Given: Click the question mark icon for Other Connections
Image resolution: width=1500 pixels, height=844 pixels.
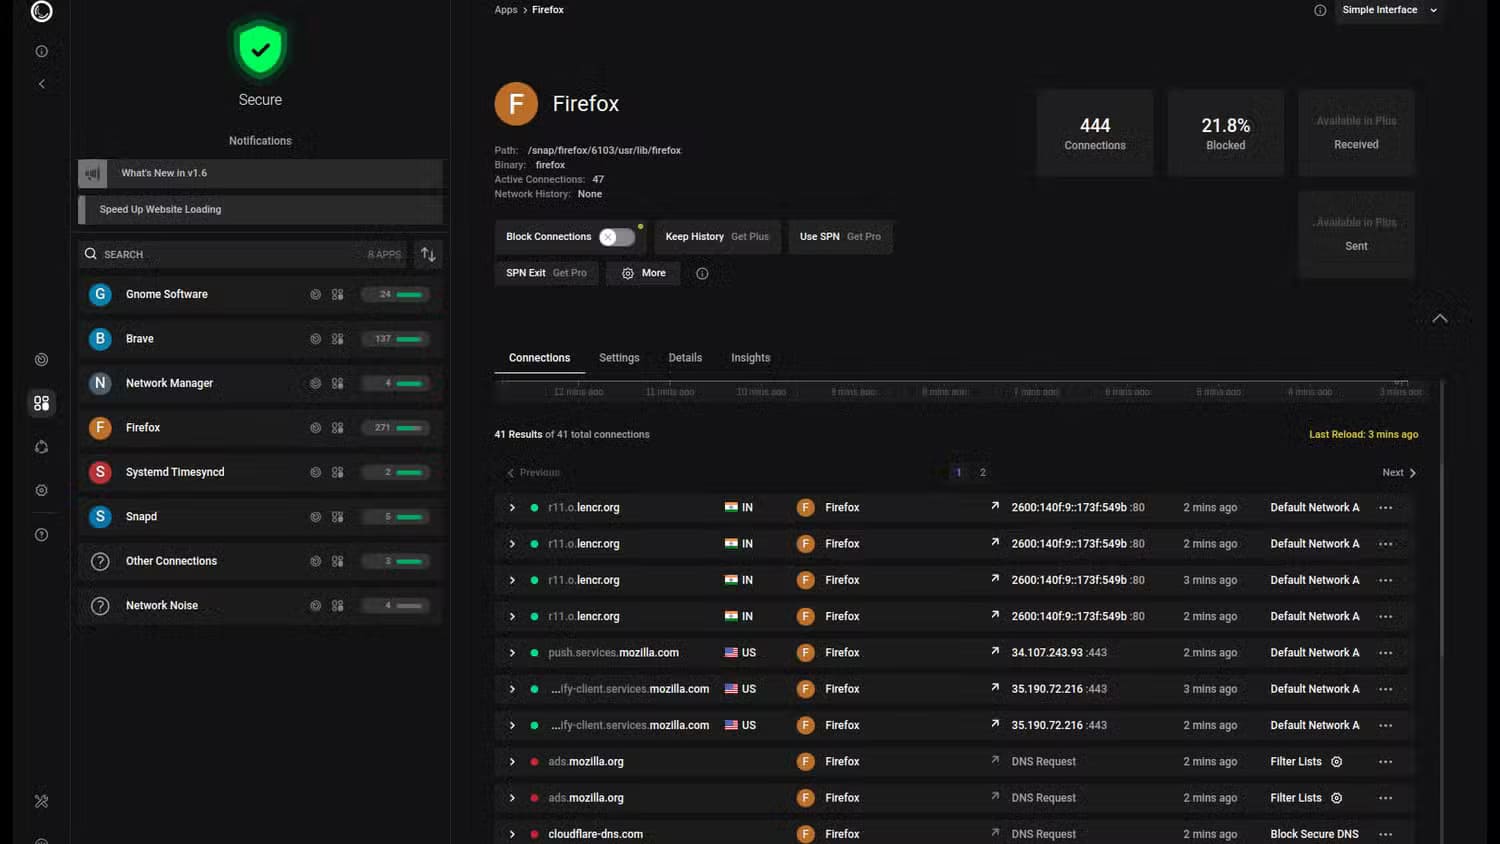Looking at the screenshot, I should (100, 561).
